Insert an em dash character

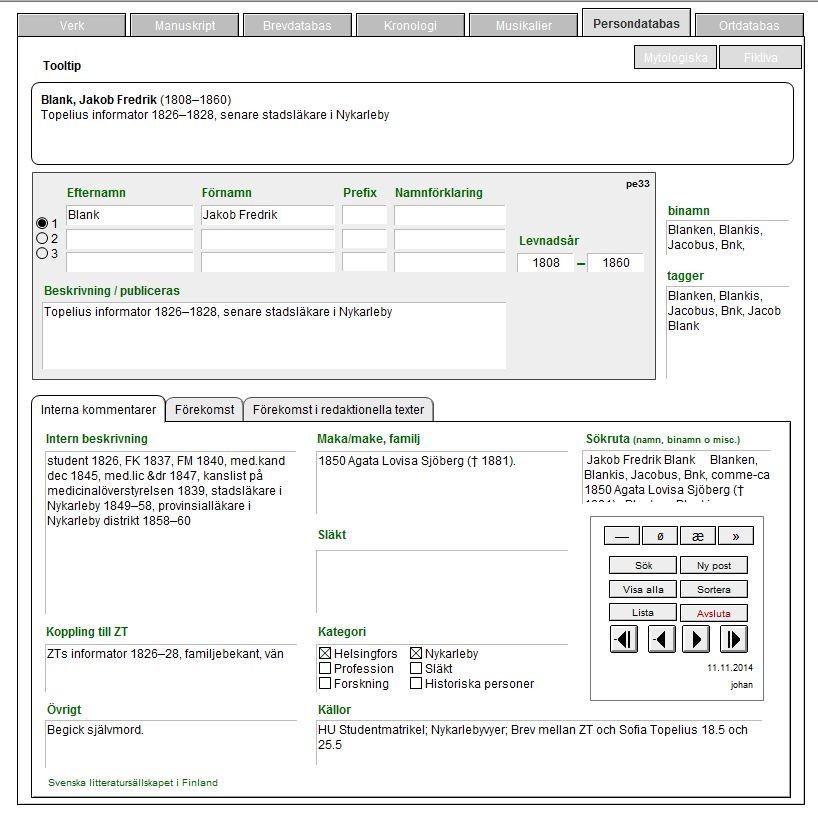click(622, 536)
